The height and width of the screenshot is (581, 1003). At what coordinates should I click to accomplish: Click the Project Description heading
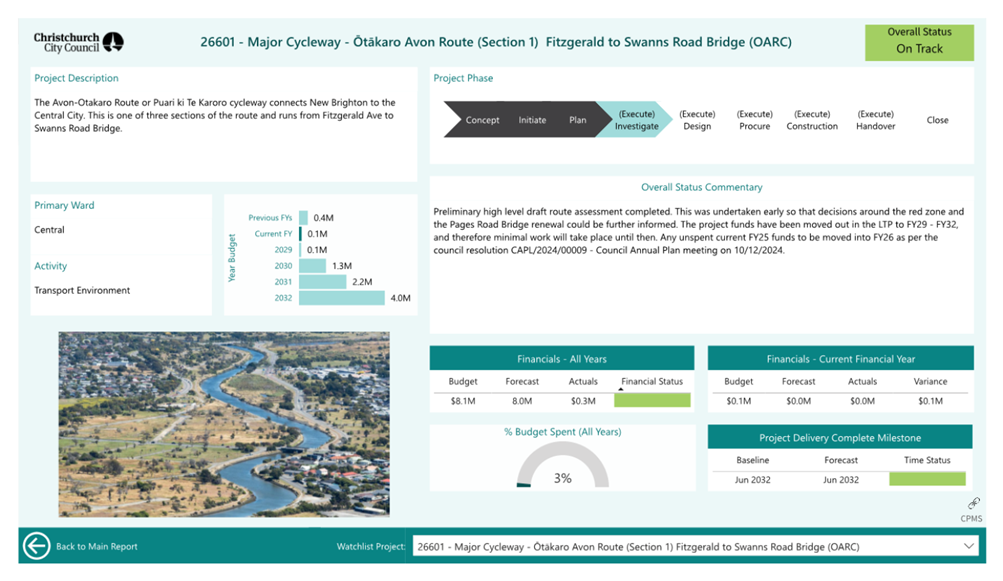tap(76, 78)
